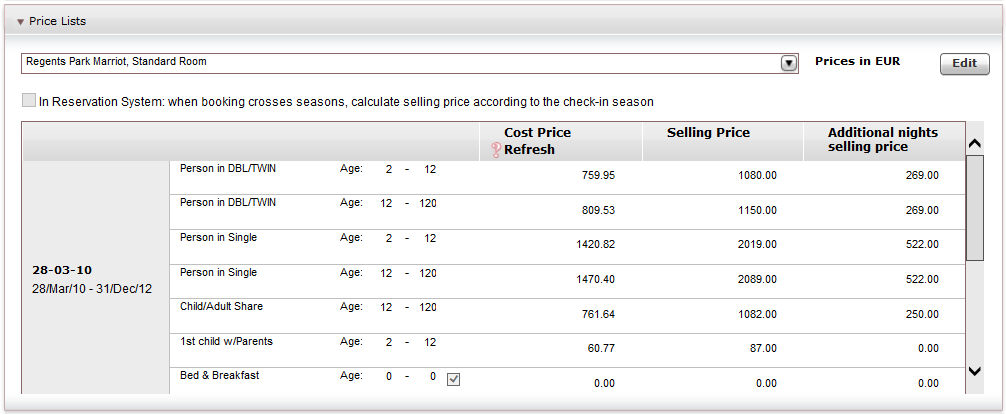Screen dimensions: 1006x415
Task: Click the red question mark help icon
Action: point(495,150)
